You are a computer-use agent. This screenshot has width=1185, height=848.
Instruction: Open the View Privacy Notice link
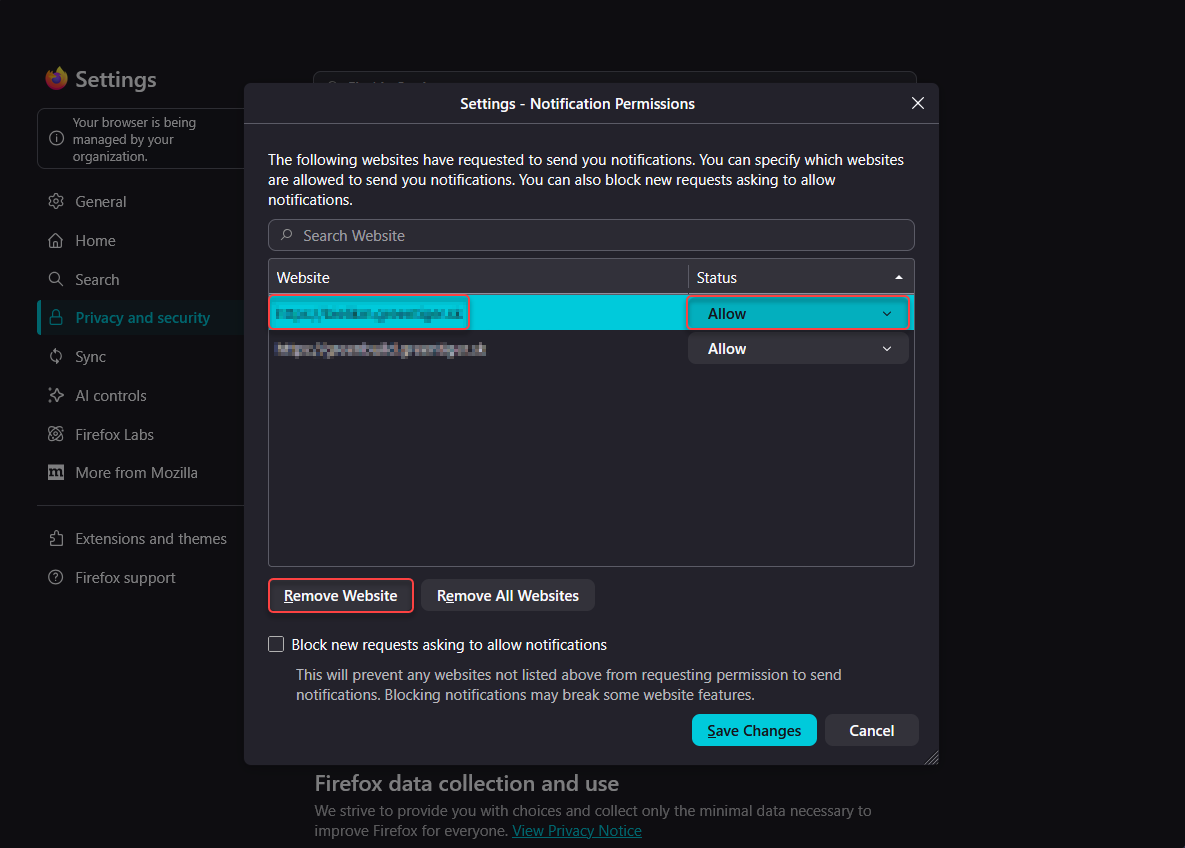[577, 831]
